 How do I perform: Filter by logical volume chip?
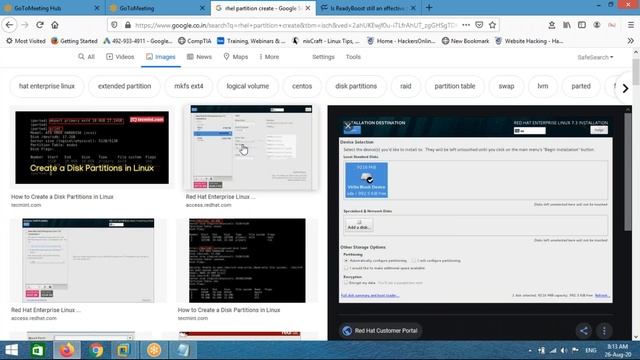[x=248, y=86]
